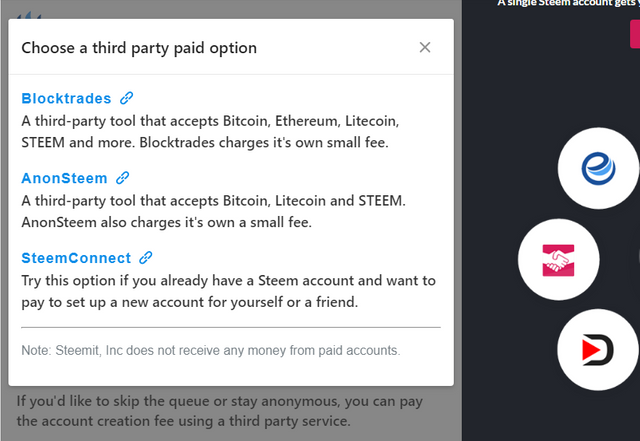The image size is (640, 441).
Task: Follow the AnonSteem link
Action: click(x=64, y=178)
